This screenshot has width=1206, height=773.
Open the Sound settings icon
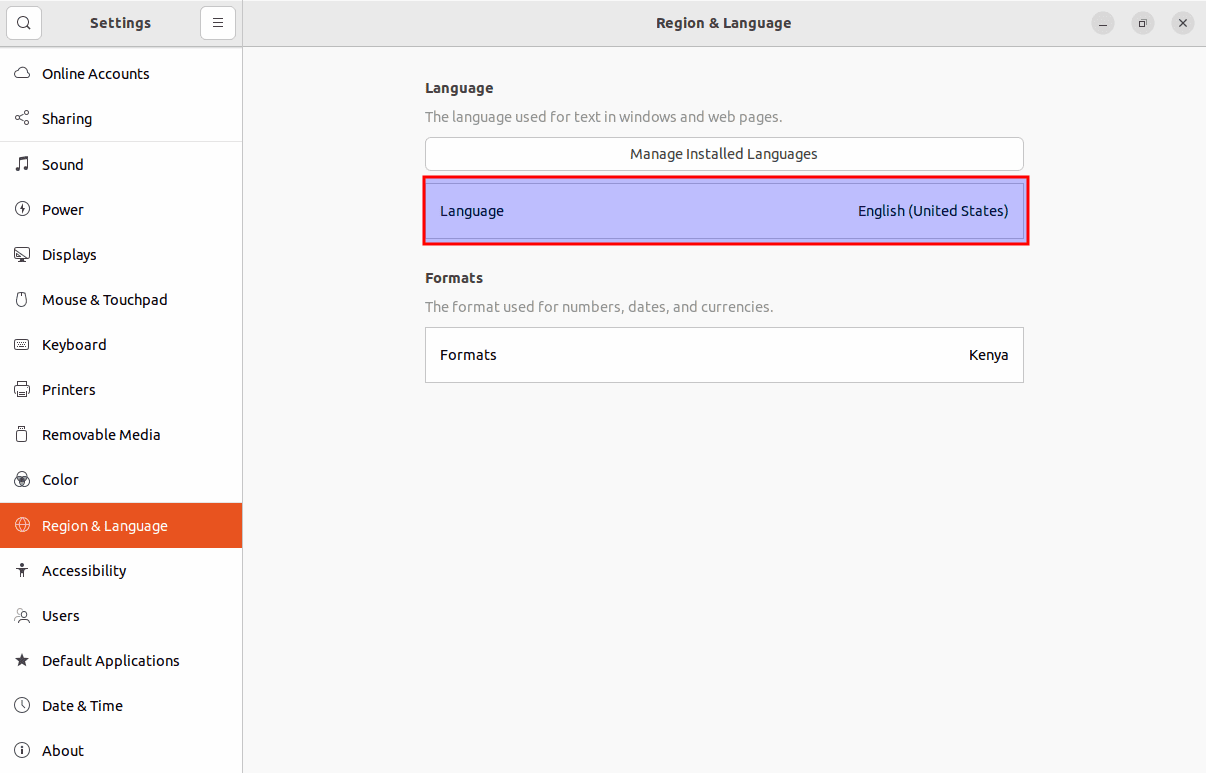(x=21, y=164)
